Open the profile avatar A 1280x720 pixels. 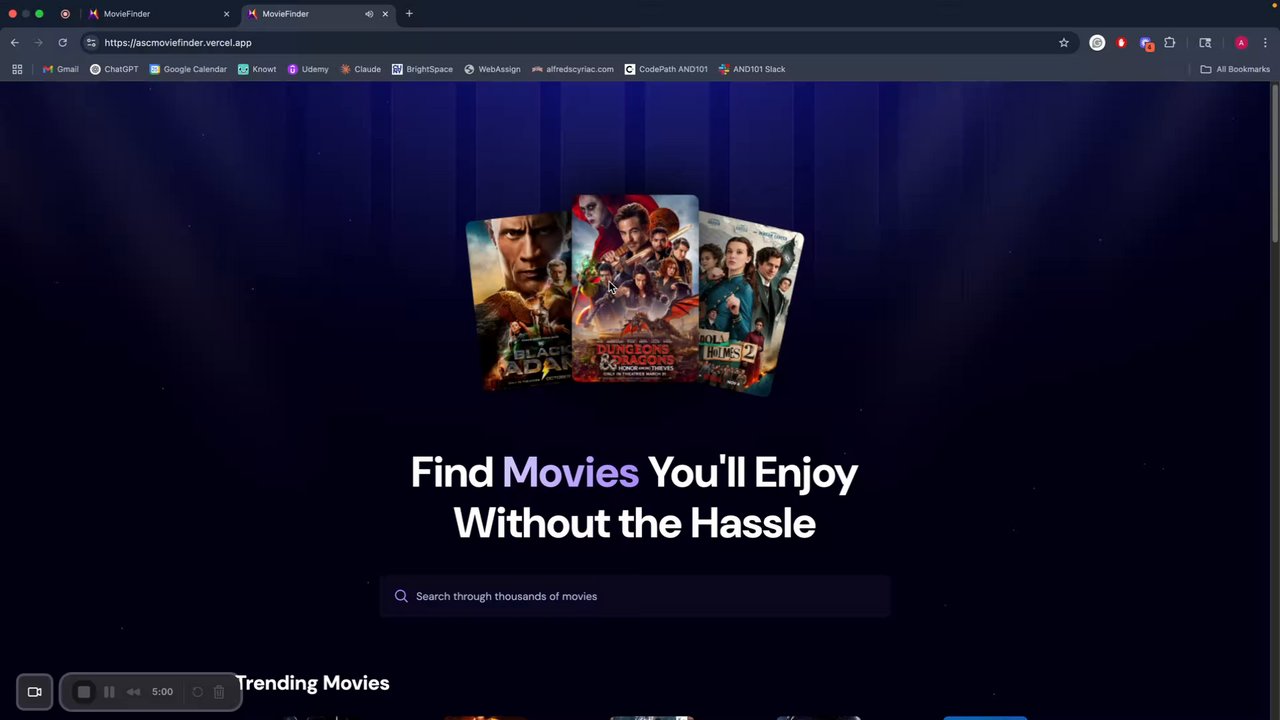pos(1241,43)
